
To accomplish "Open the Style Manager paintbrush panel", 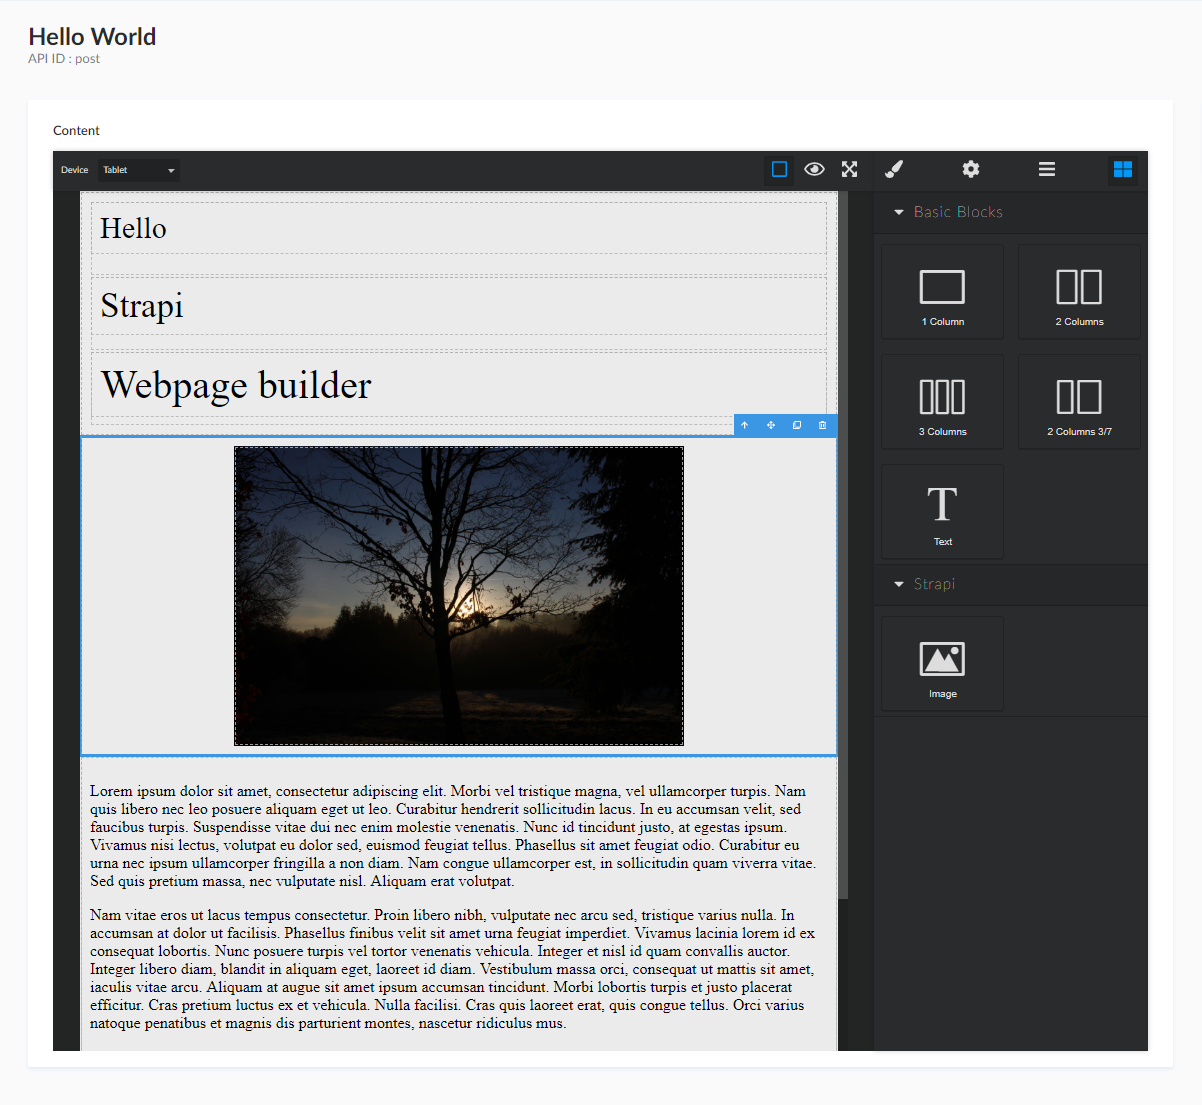I will tap(894, 169).
